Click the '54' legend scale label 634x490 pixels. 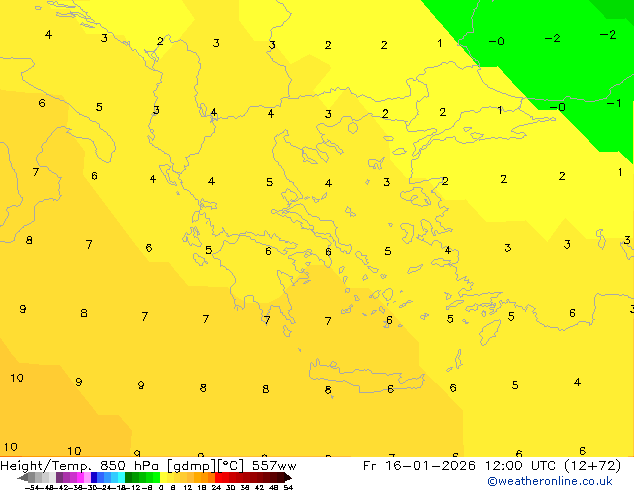pyautogui.click(x=288, y=487)
